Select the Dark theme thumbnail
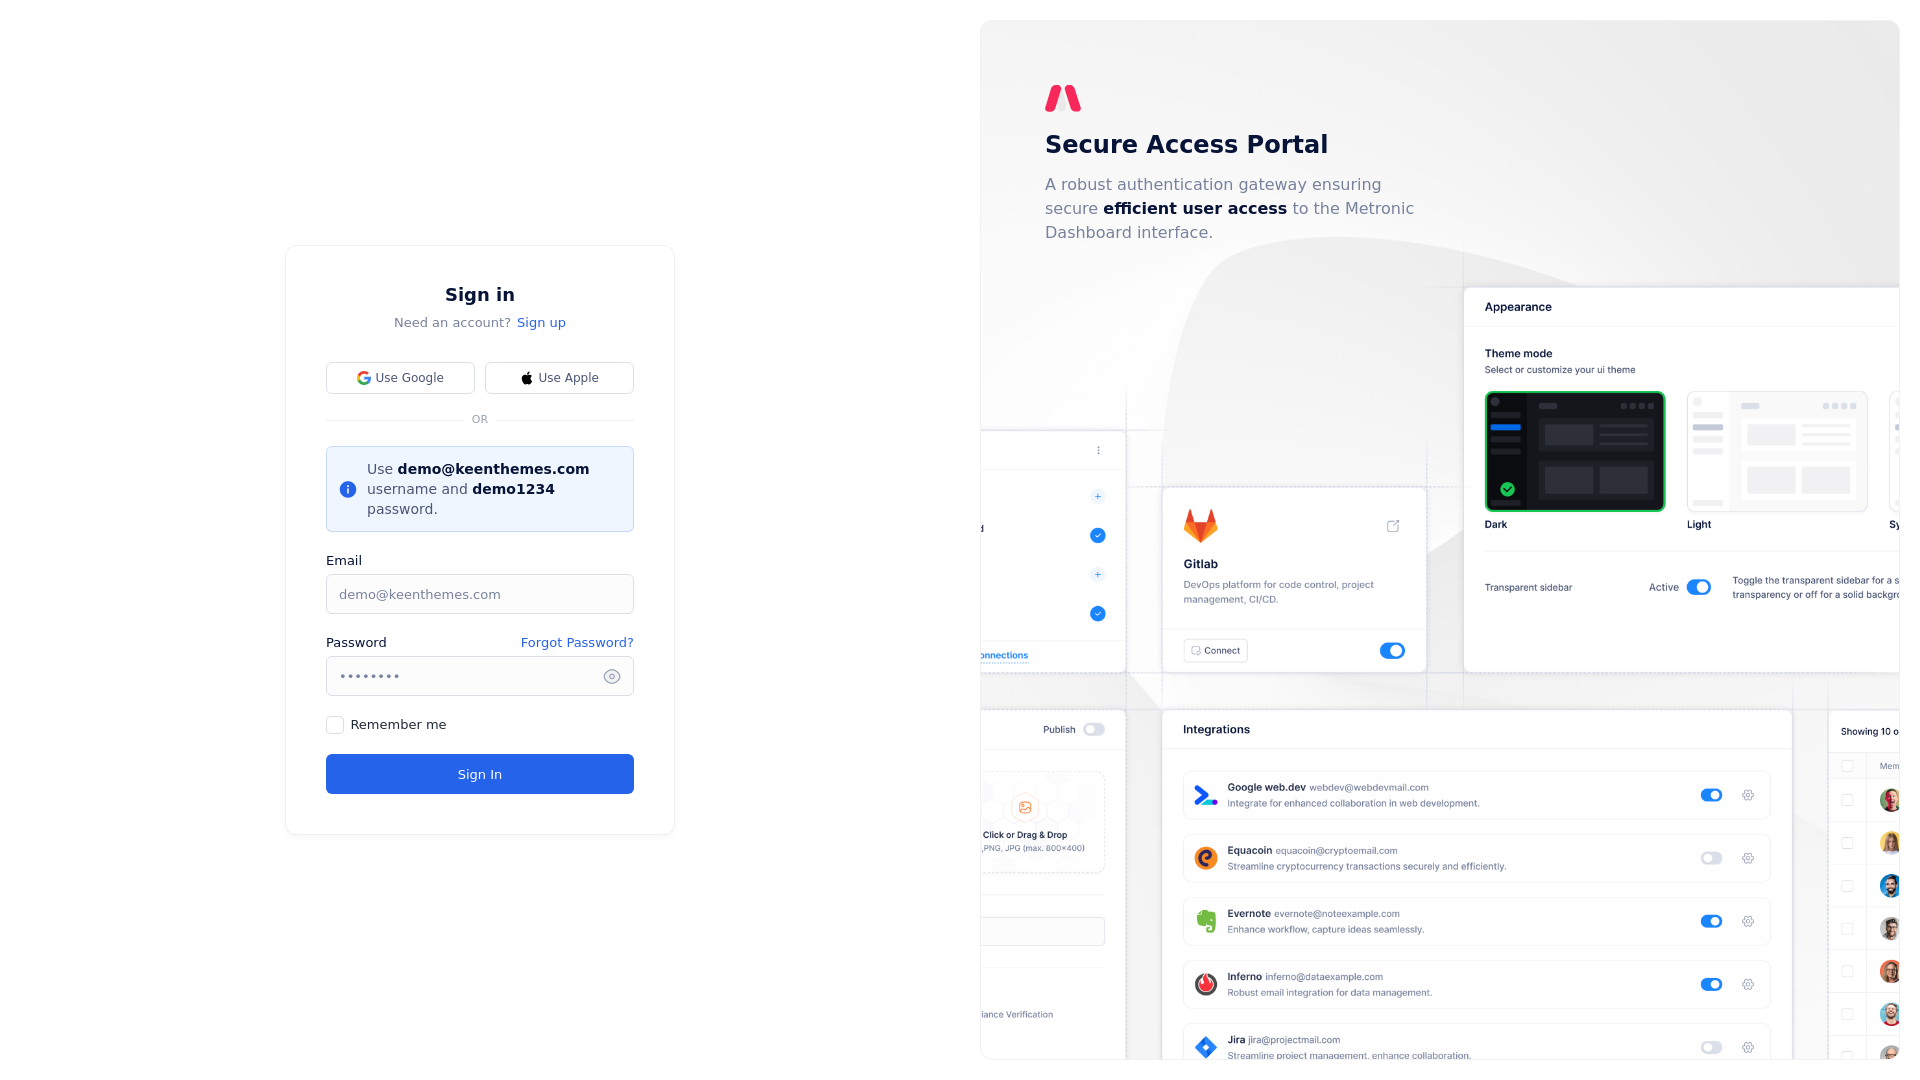The width and height of the screenshot is (1920, 1080). 1575,451
